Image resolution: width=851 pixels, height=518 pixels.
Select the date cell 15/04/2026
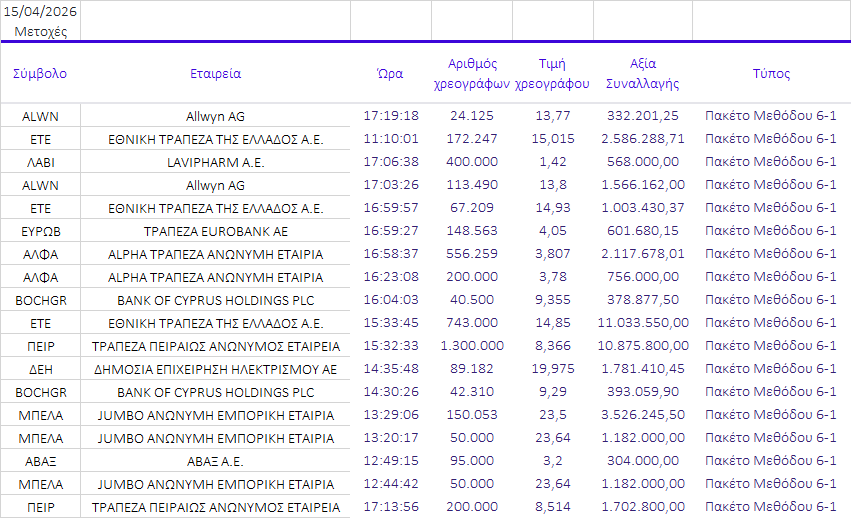40,11
